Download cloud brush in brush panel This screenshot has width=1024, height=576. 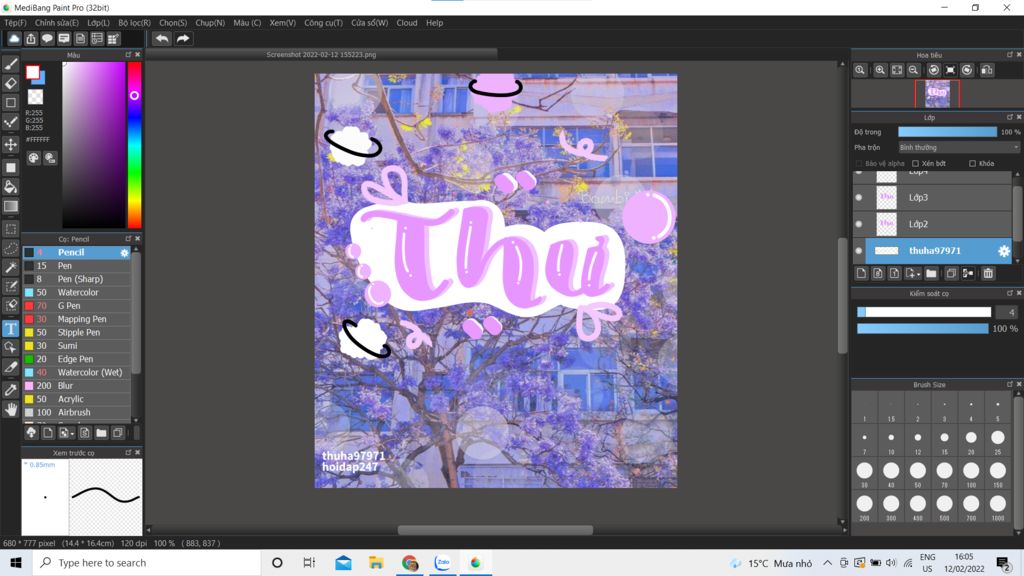click(x=31, y=433)
